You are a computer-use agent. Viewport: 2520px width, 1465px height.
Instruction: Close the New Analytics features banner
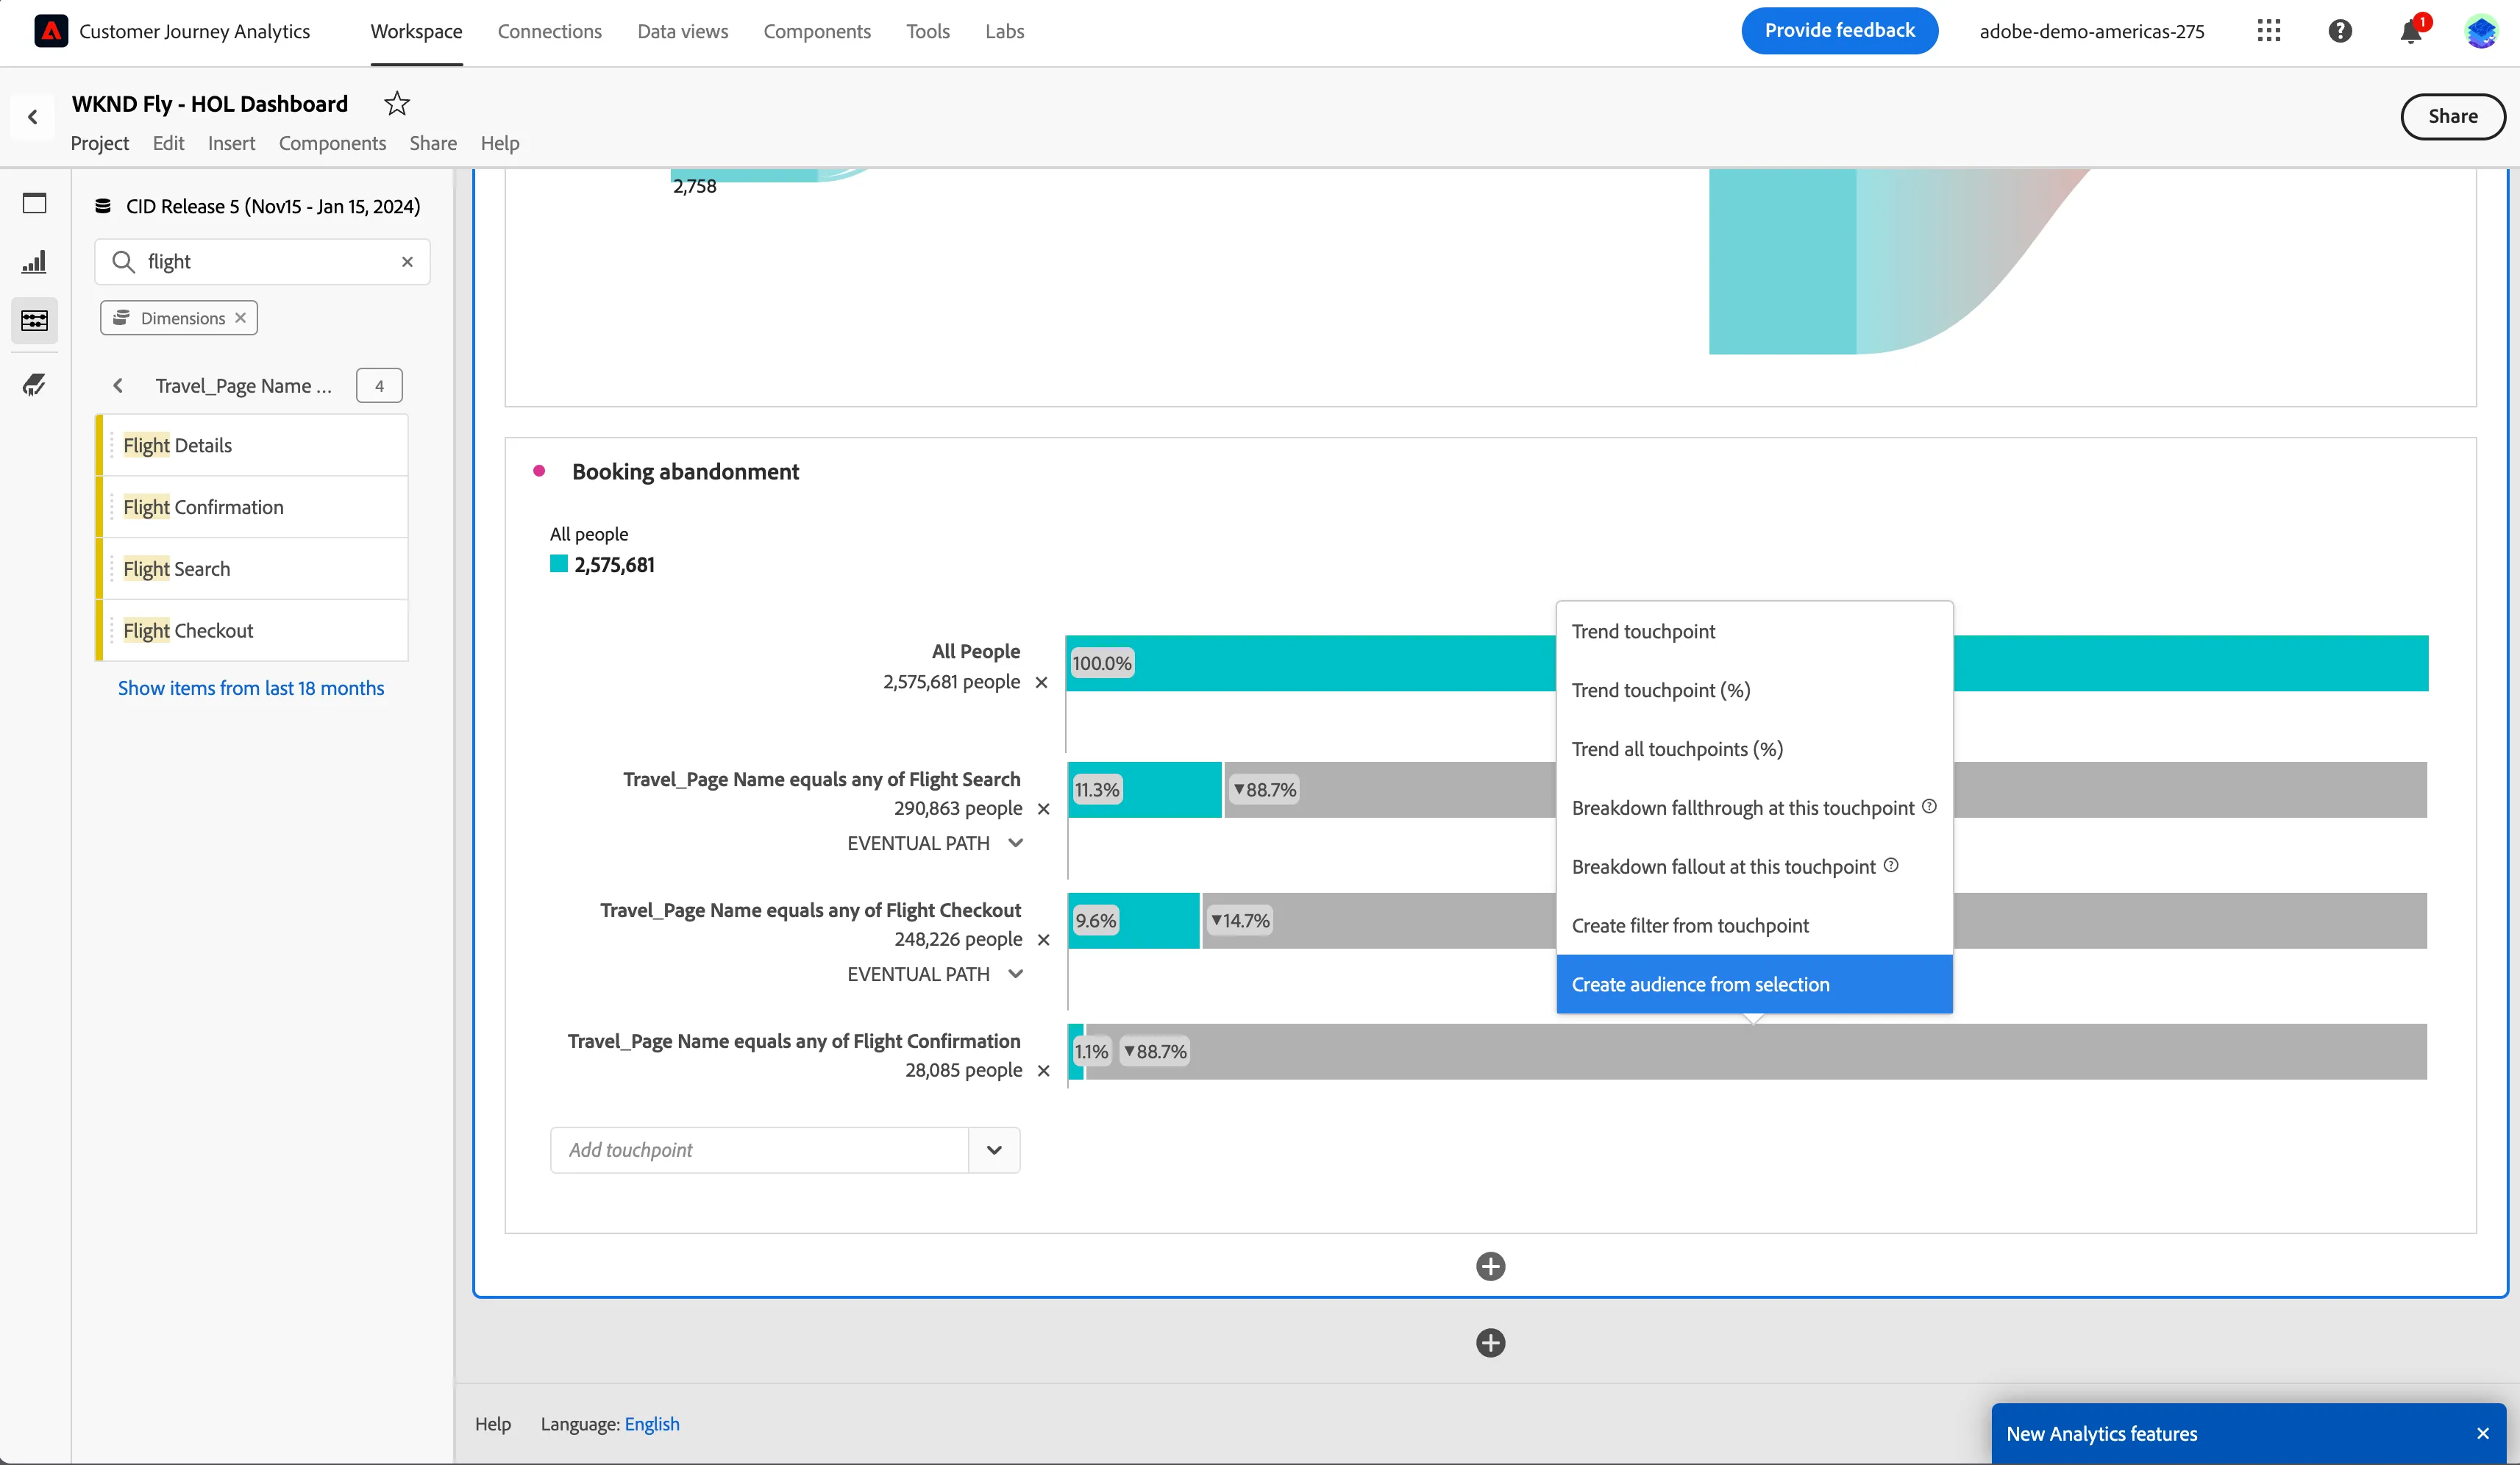[x=2483, y=1434]
